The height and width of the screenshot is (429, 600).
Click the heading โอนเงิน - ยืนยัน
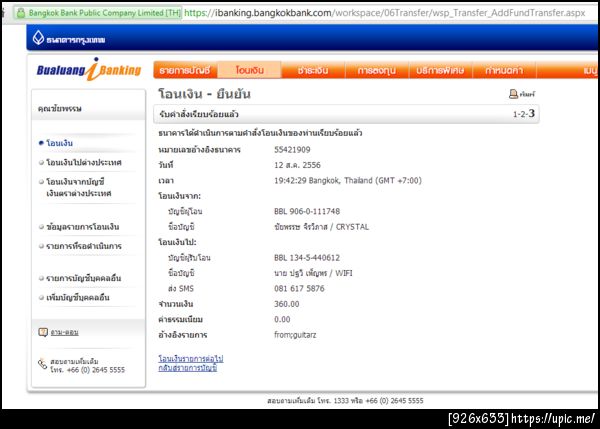coord(204,94)
